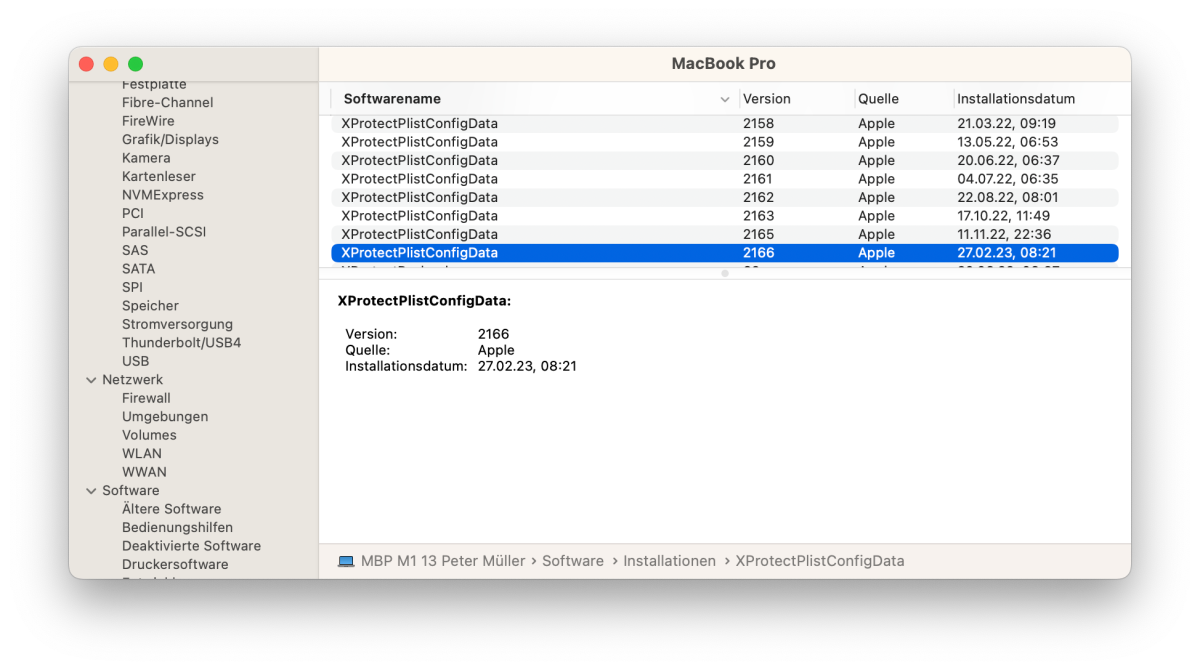Sort by Quelle column header
This screenshot has width=1200, height=670.
point(878,99)
